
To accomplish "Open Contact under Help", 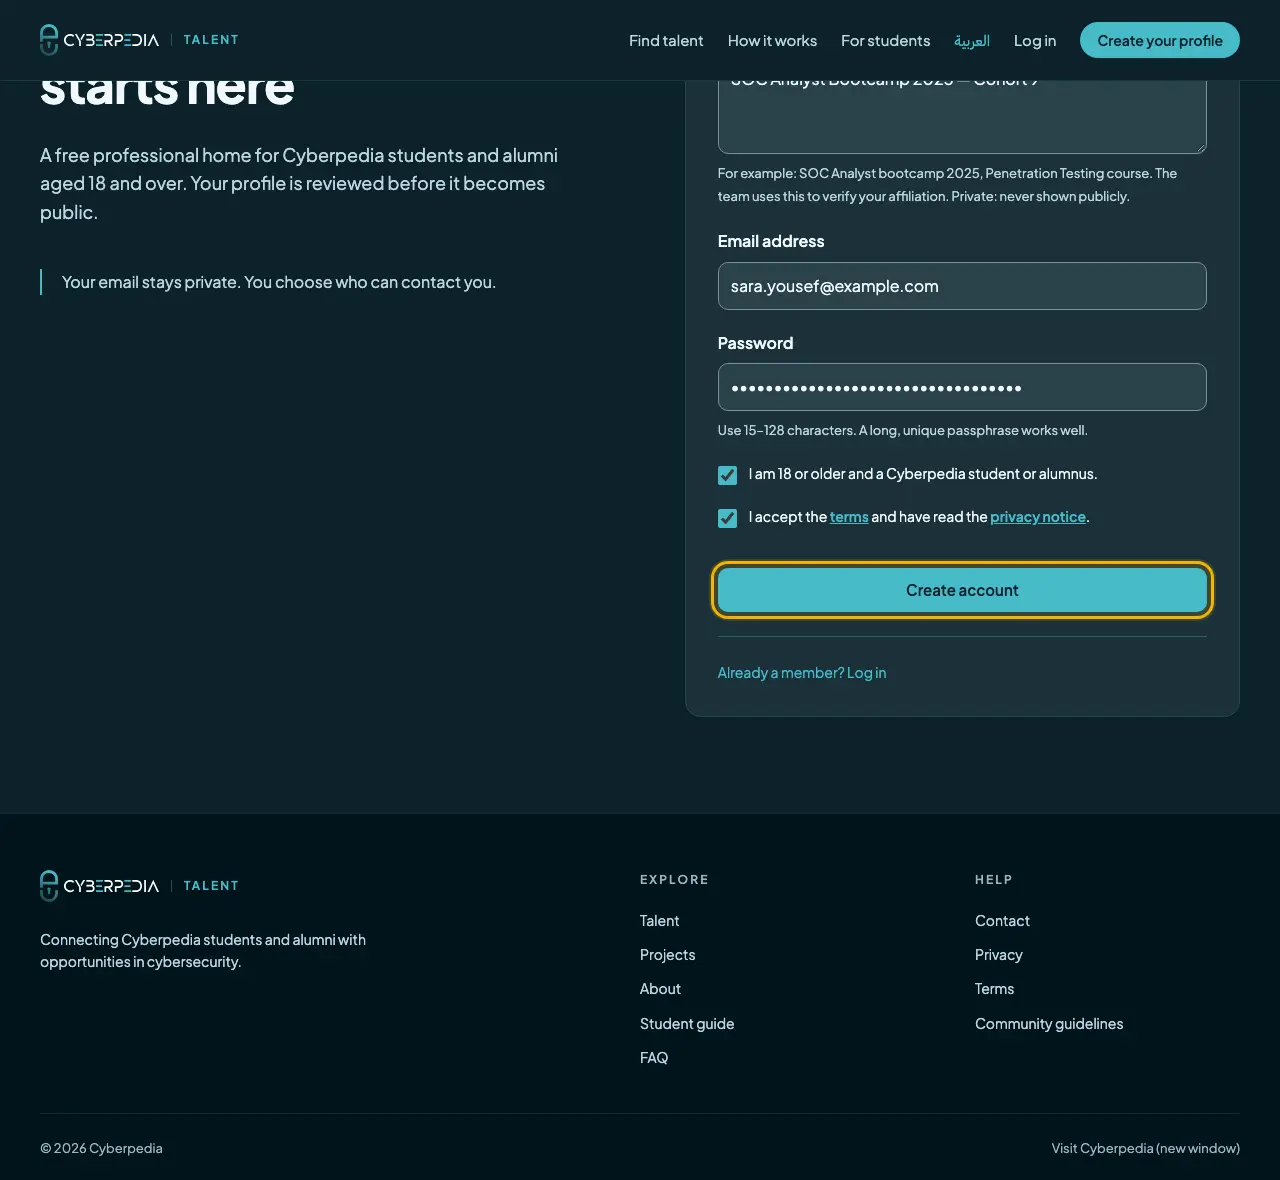I will (1002, 921).
